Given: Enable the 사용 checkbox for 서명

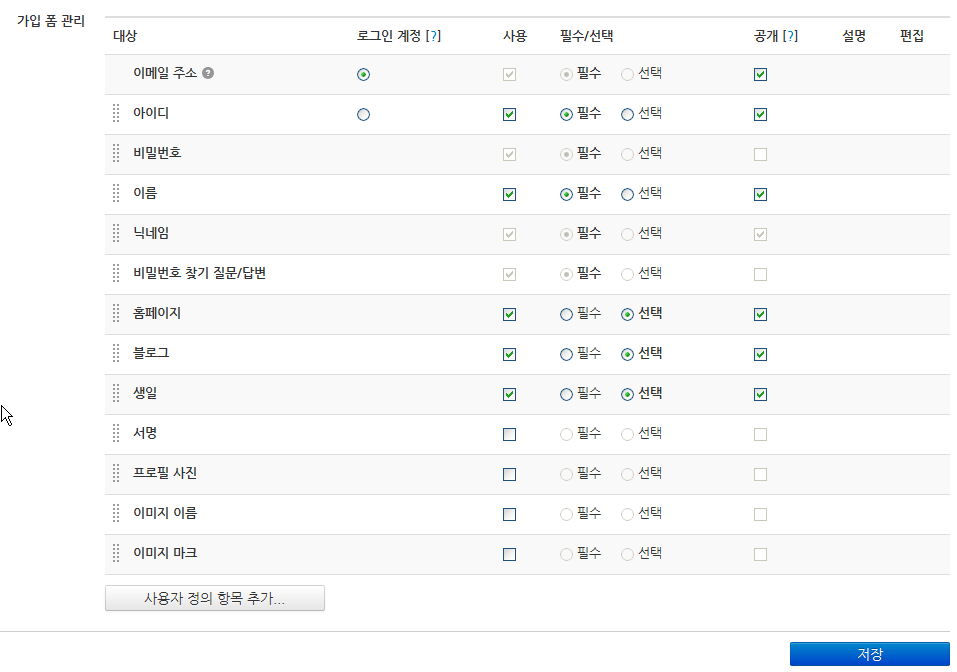Looking at the screenshot, I should pyautogui.click(x=509, y=433).
